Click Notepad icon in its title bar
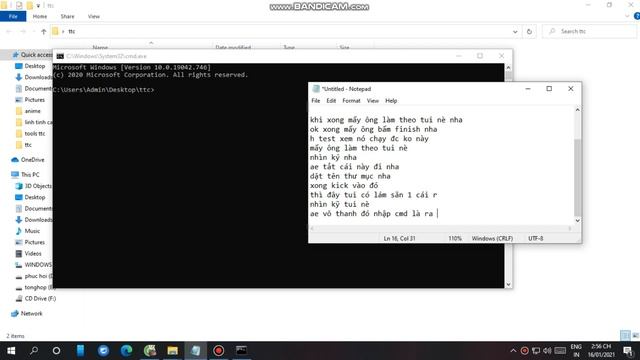The image size is (640, 360). pyautogui.click(x=316, y=89)
